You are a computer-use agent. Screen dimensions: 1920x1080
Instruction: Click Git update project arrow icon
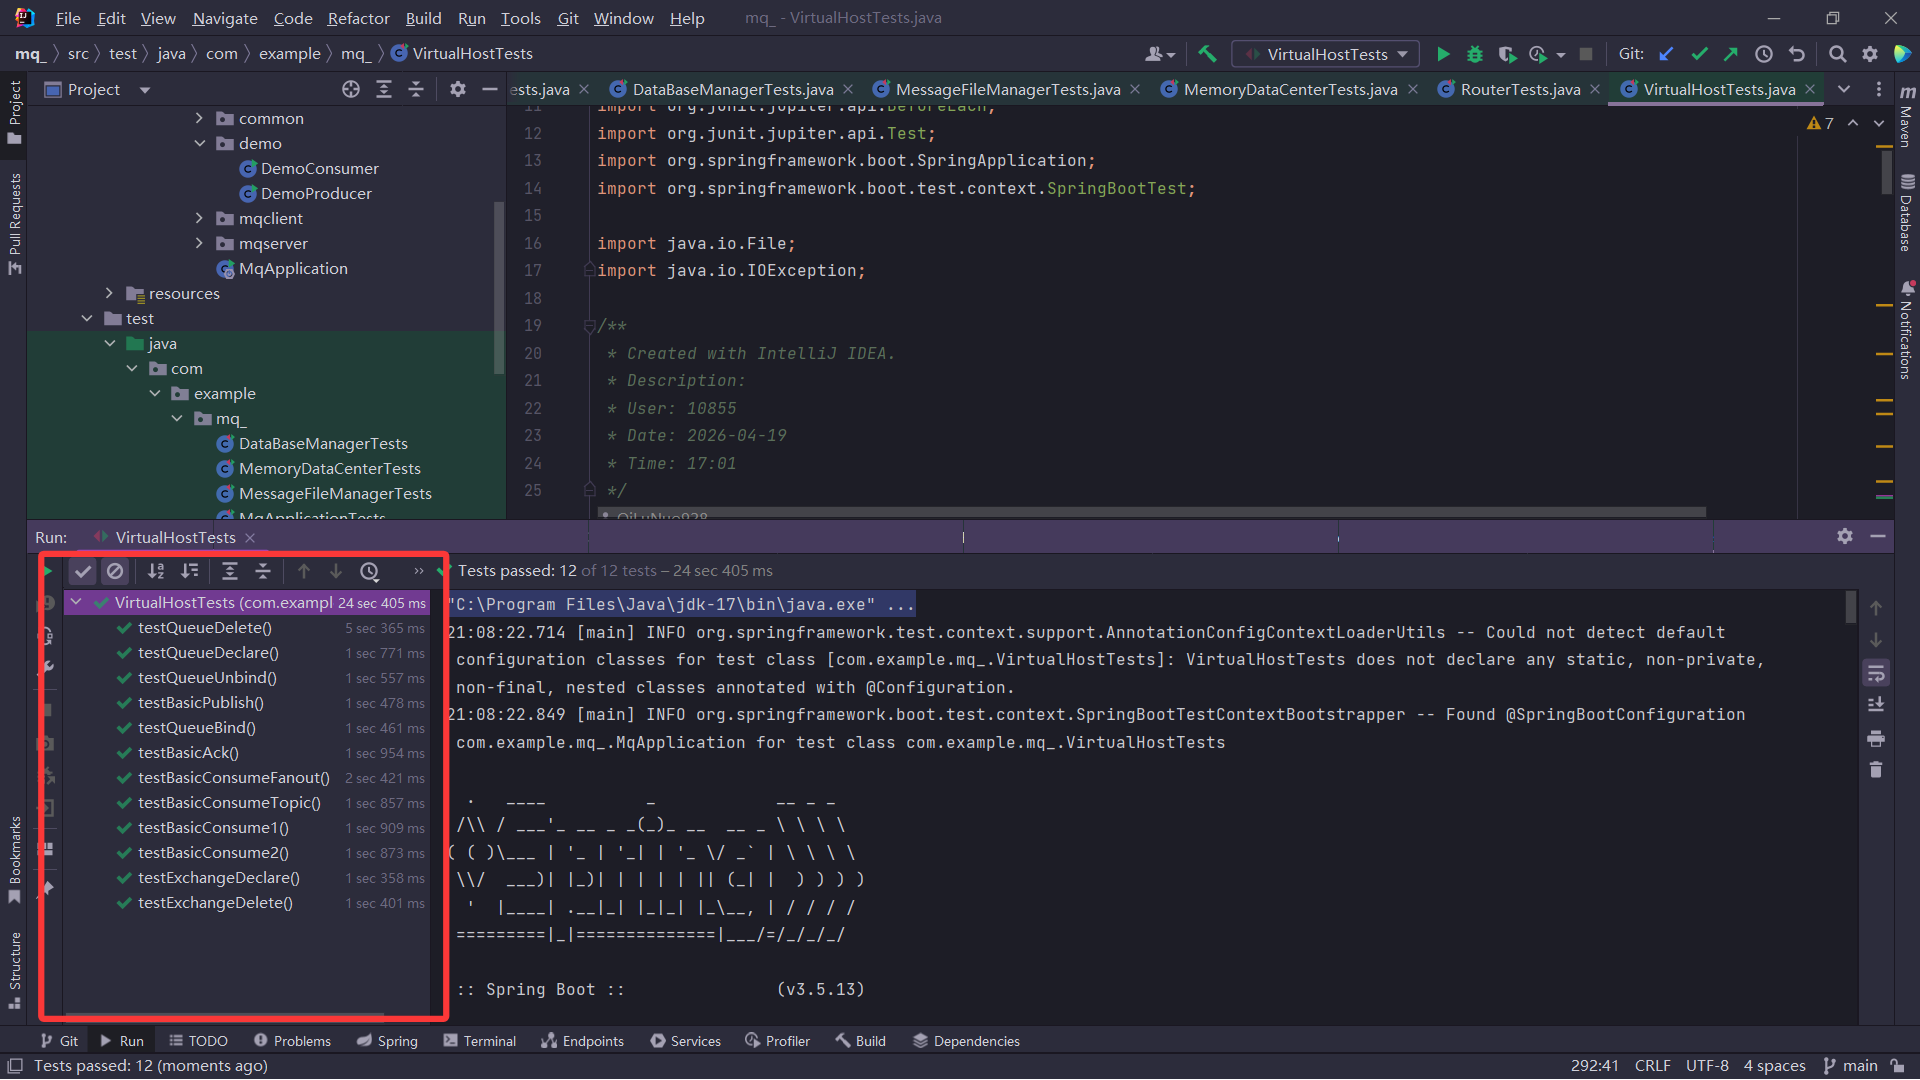pyautogui.click(x=1666, y=54)
